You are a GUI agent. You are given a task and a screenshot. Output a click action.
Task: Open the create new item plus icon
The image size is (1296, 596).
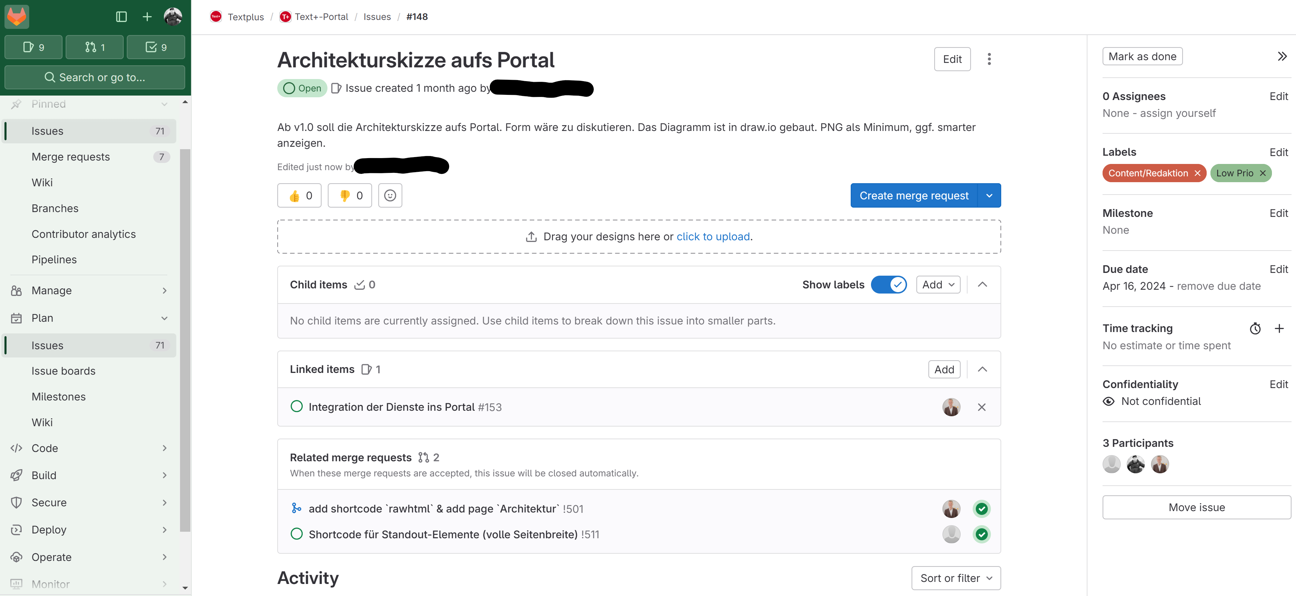click(147, 15)
